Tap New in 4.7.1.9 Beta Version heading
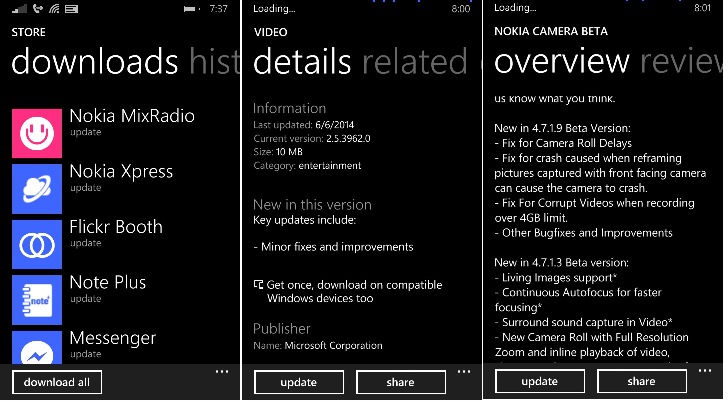This screenshot has height=402, width=728. click(562, 128)
